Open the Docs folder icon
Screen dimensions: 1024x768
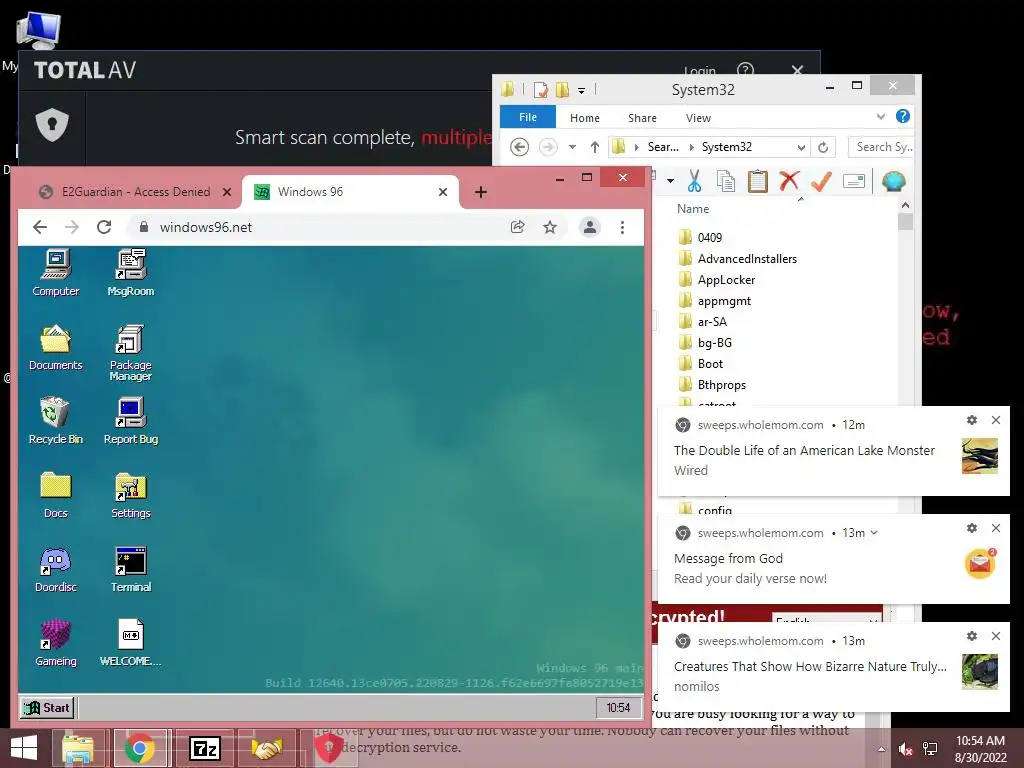[x=56, y=495]
